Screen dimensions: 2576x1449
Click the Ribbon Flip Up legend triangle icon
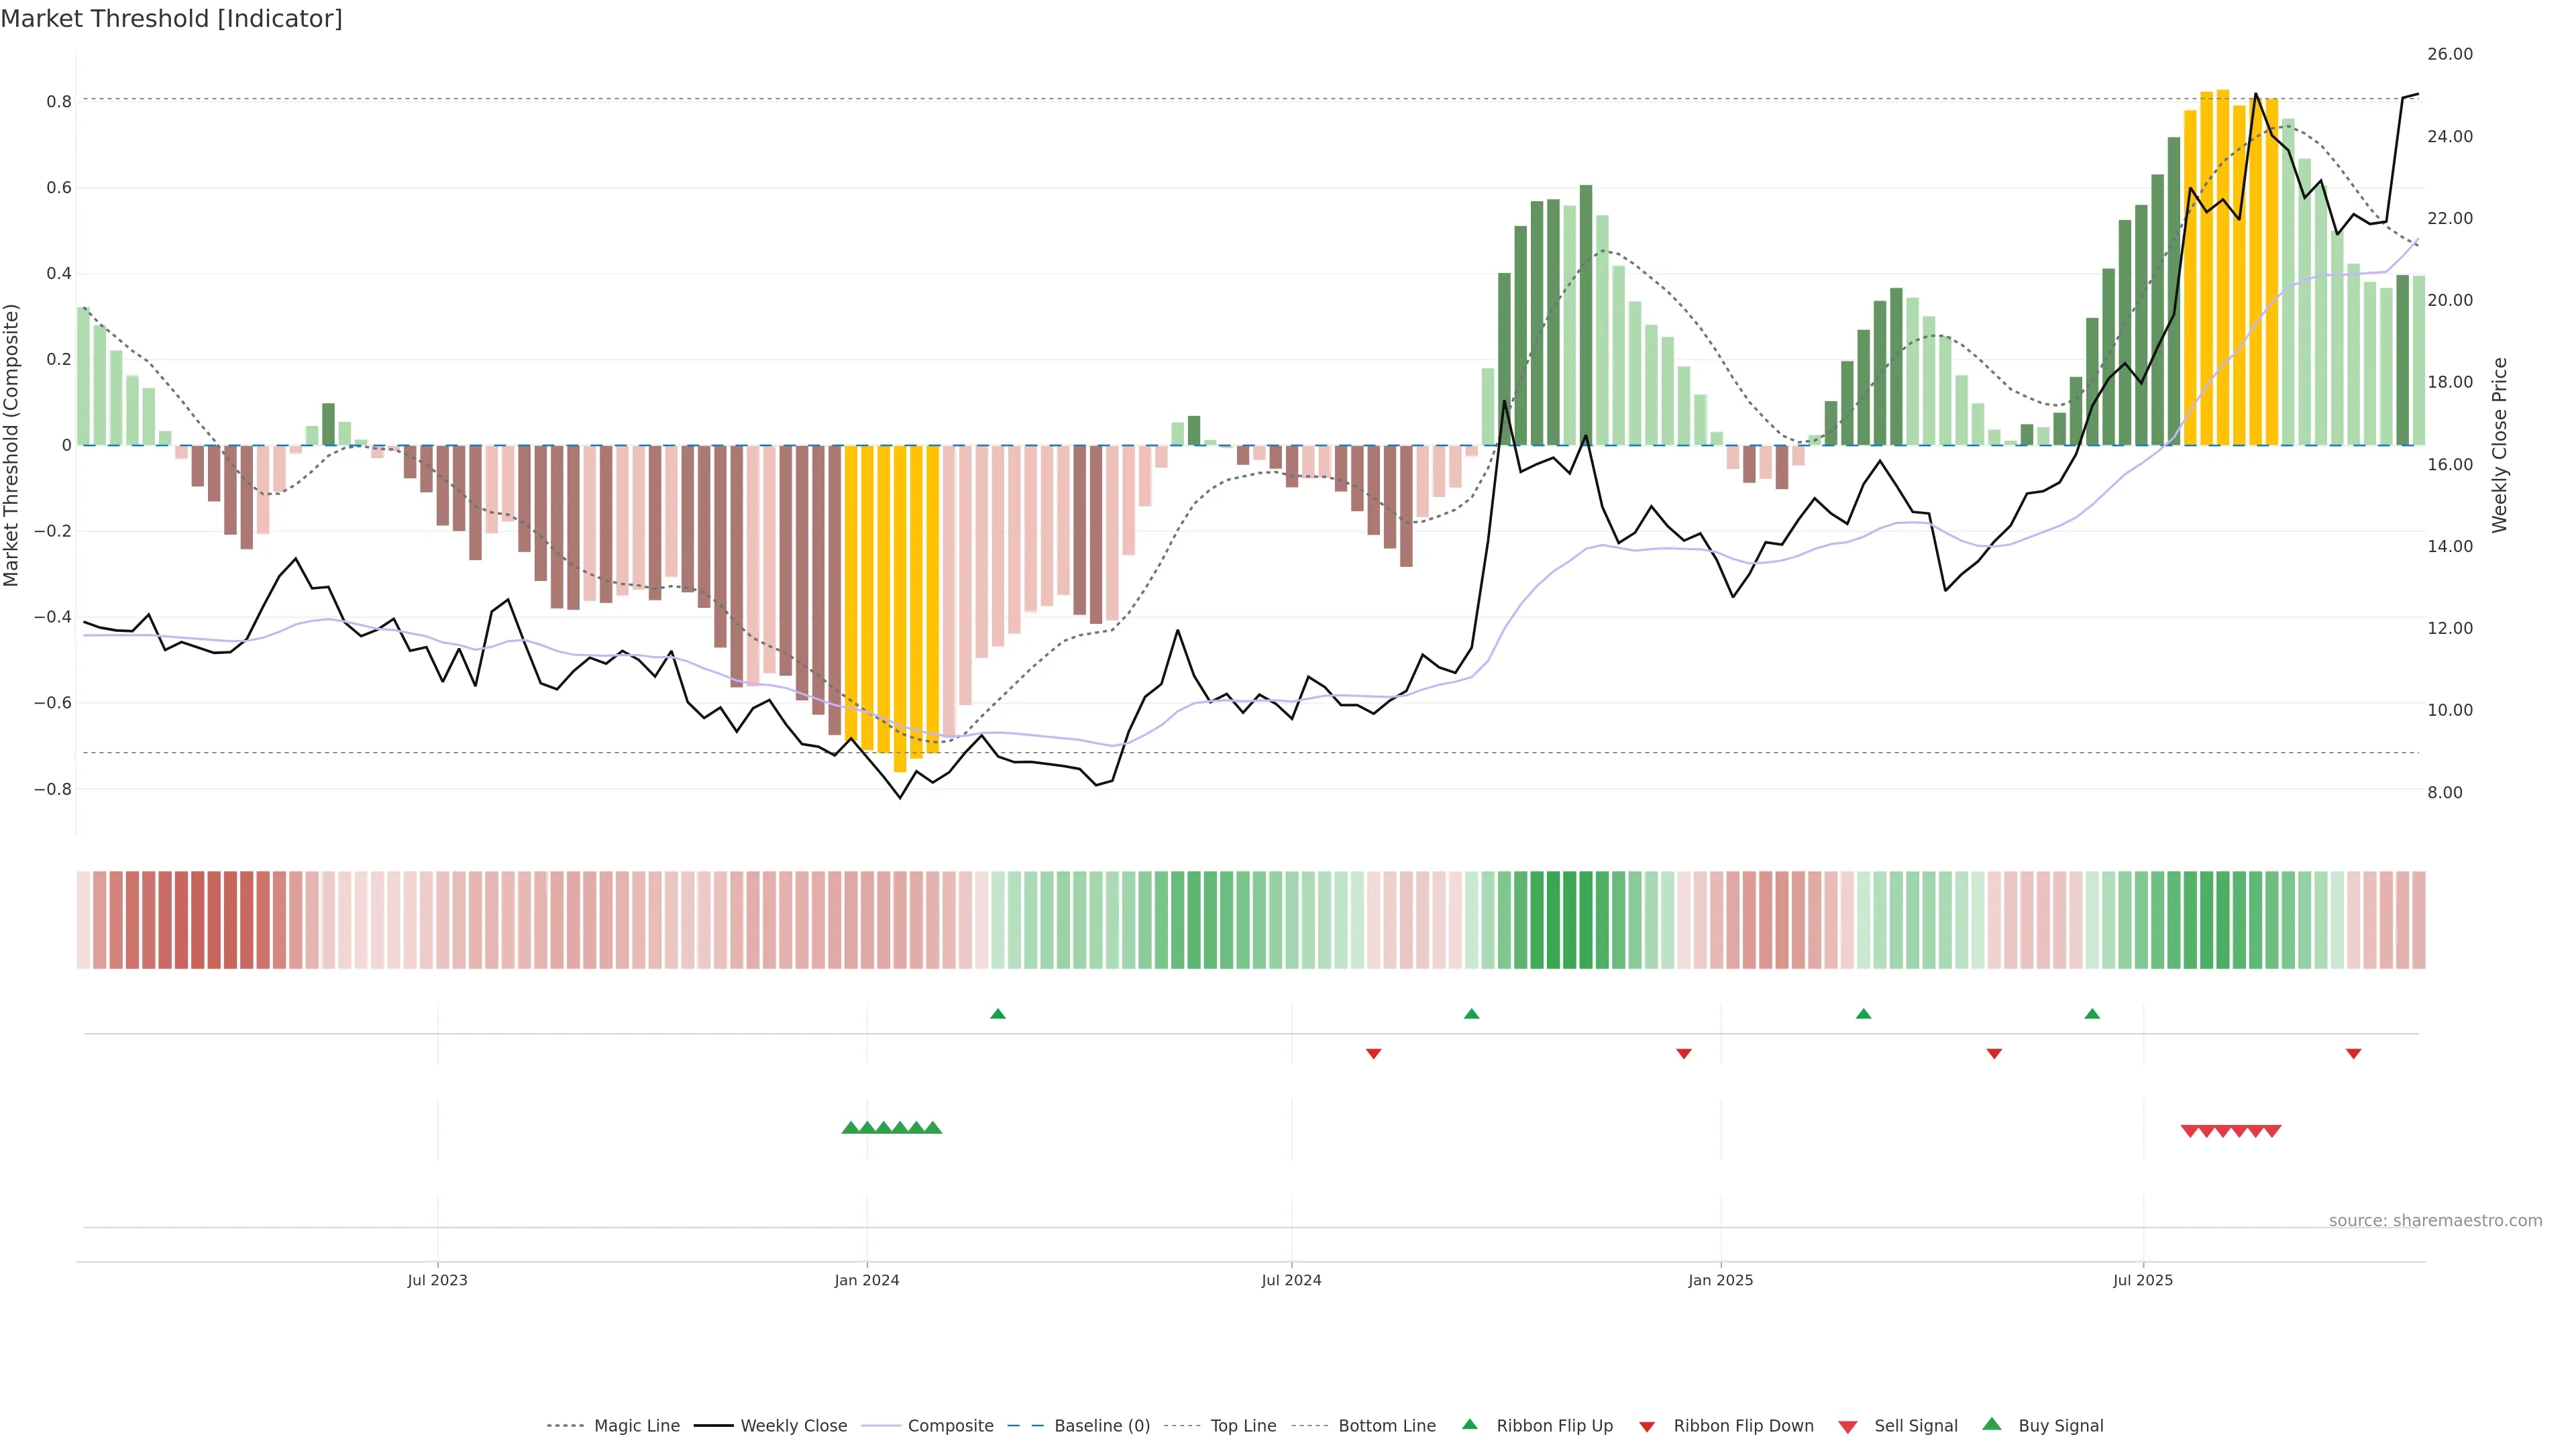coord(1469,1424)
